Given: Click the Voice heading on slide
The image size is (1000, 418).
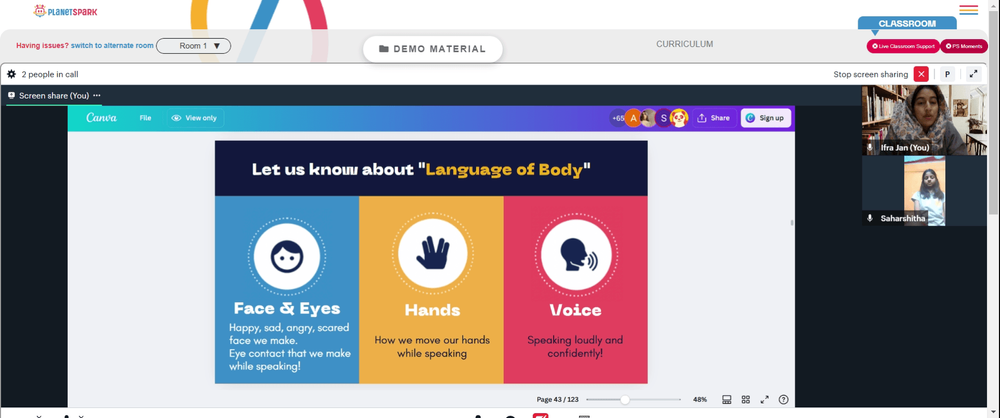Looking at the screenshot, I should 576,310.
